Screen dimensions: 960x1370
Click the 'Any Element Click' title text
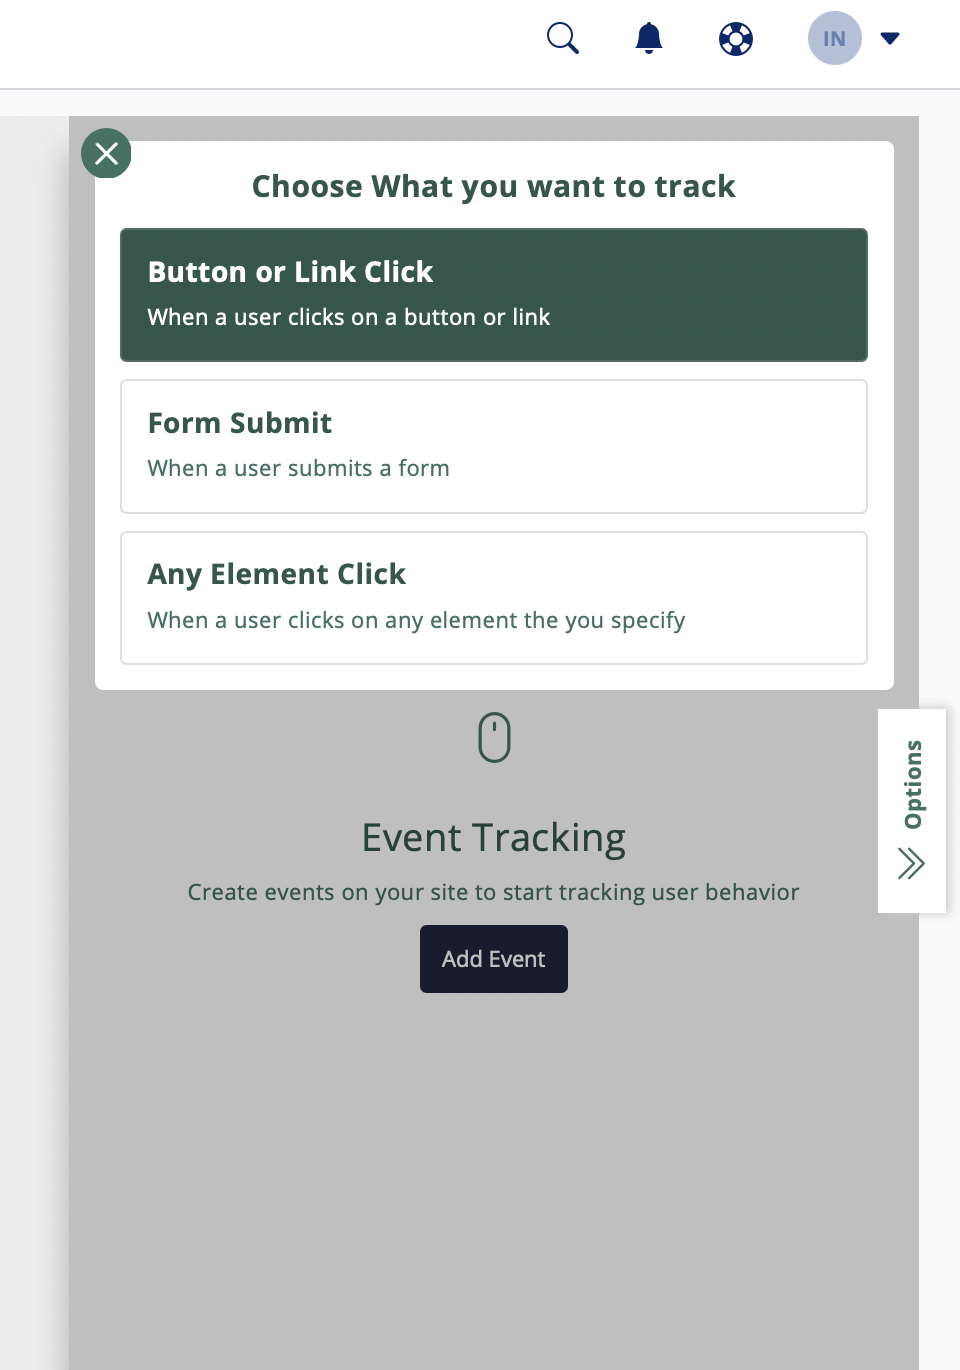tap(277, 574)
